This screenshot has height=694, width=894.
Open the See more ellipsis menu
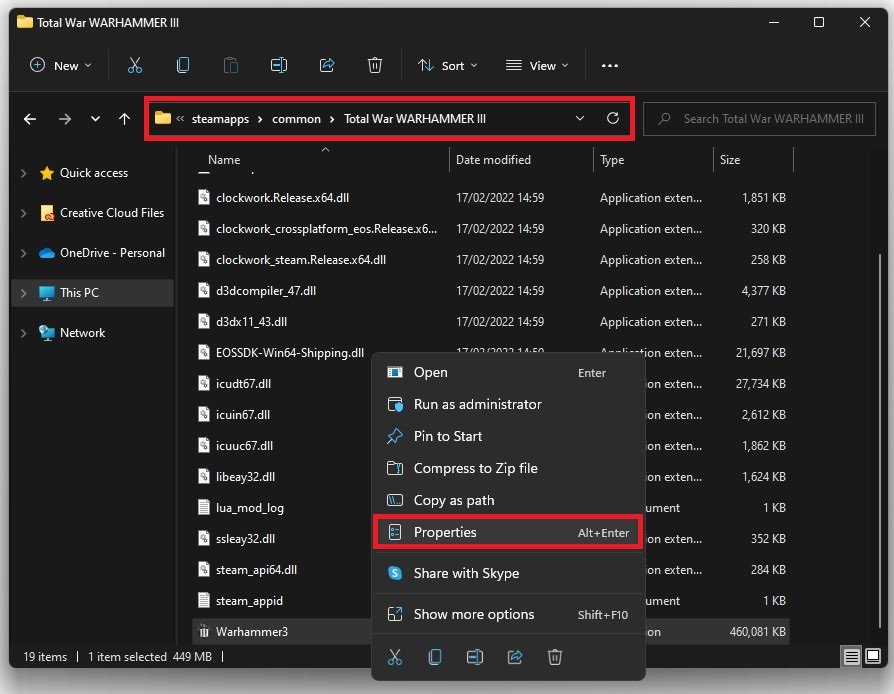[x=609, y=66]
